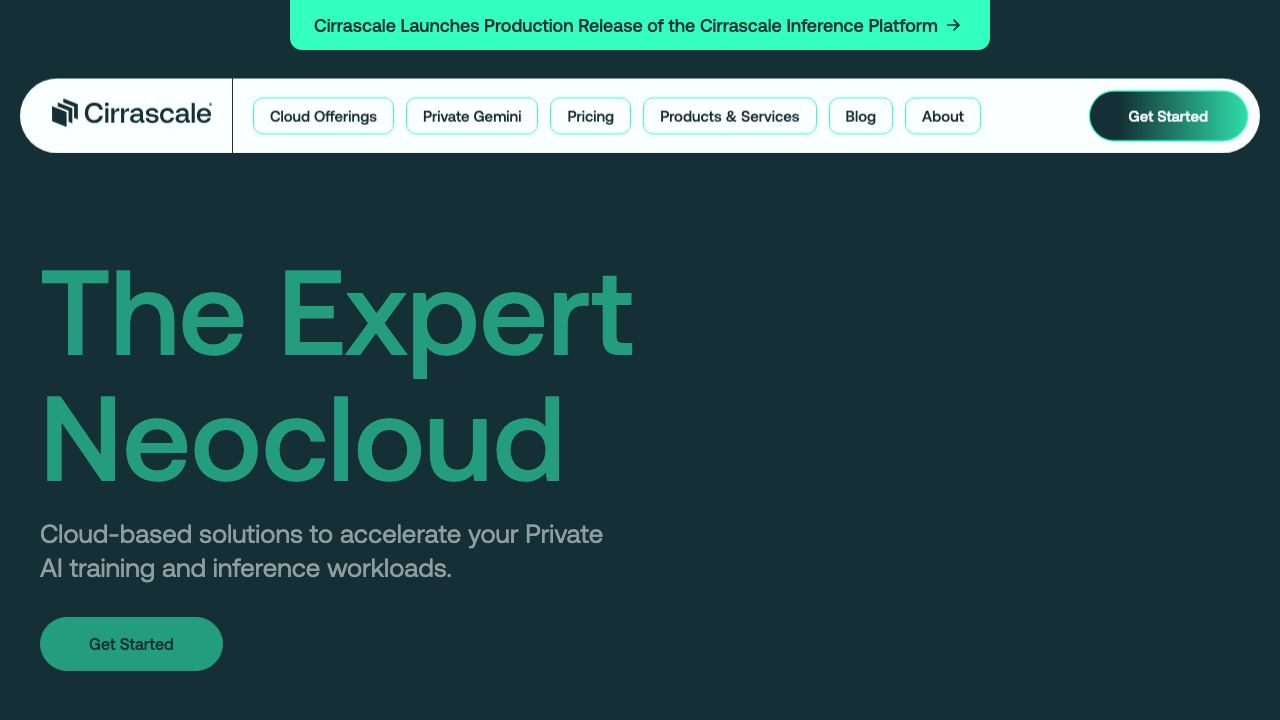
Task: Click the text "Cloud-based solutions to accelerate your Private"
Action: pyautogui.click(x=321, y=534)
